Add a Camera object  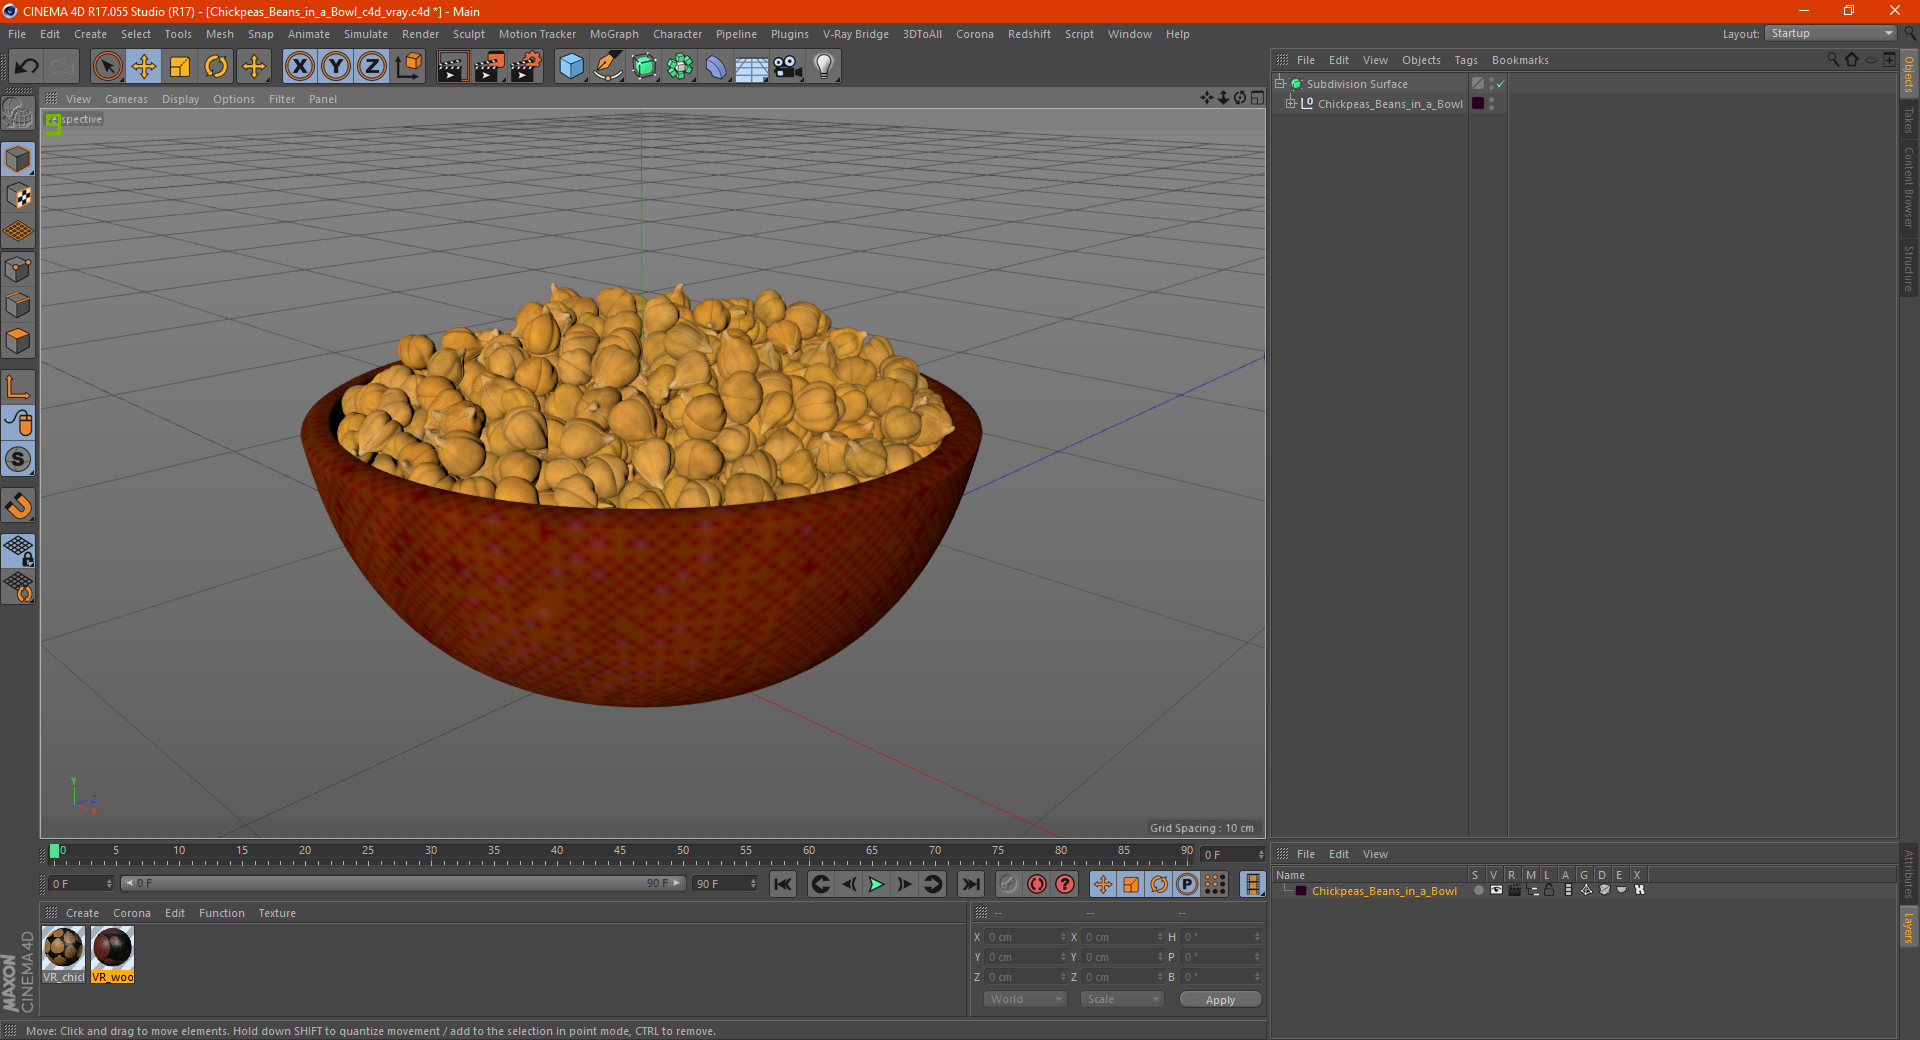788,67
